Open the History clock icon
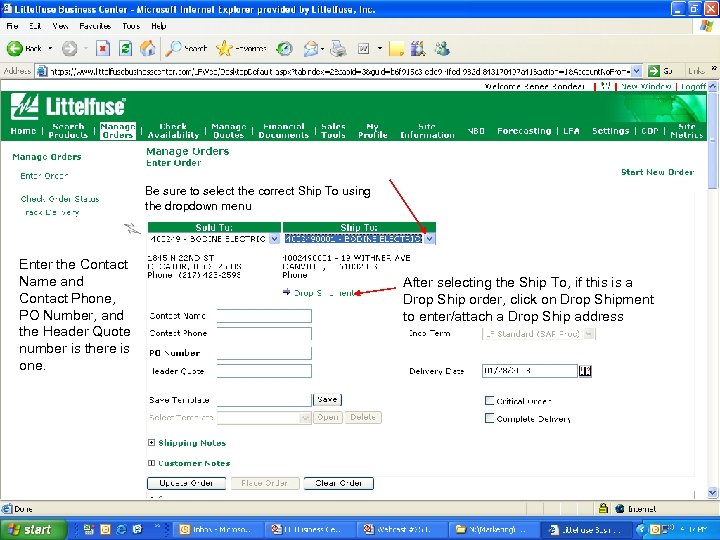This screenshot has height=540, width=720. click(284, 48)
